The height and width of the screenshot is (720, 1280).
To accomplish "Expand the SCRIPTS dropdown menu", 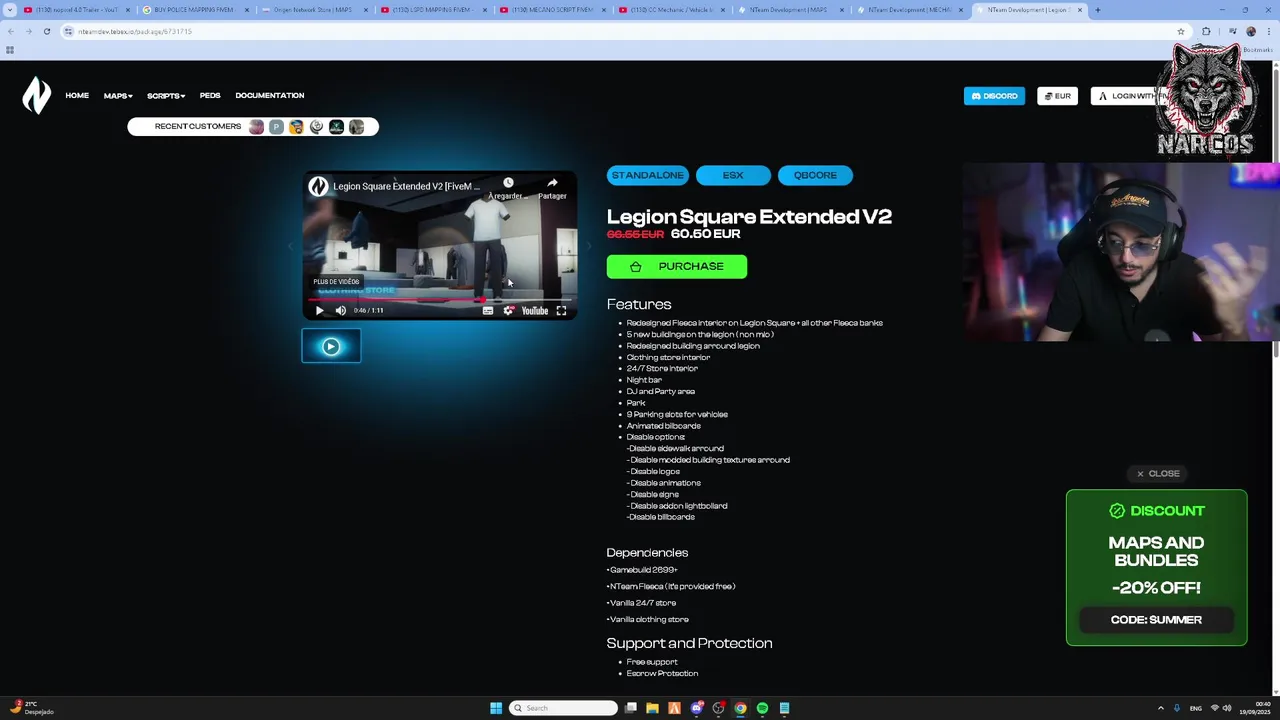I will tap(166, 96).
